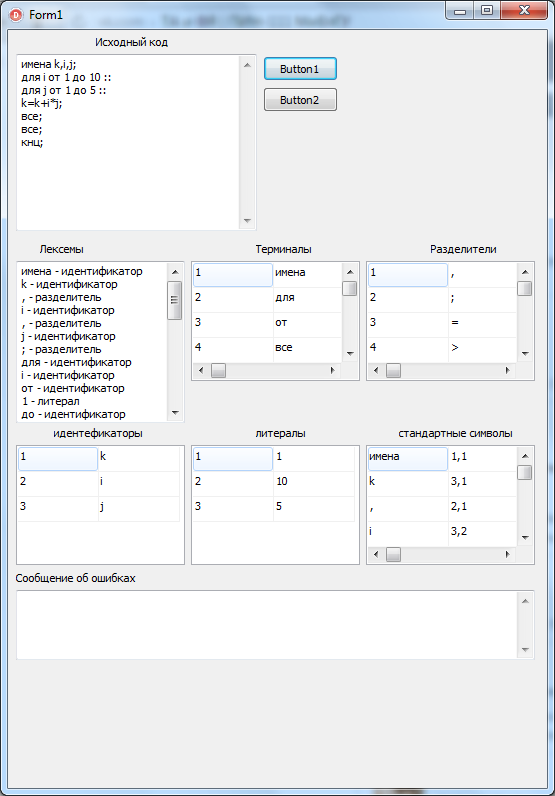555x796 pixels.
Task: Select the 'все' cell in Терминалы grid
Action: [308, 348]
